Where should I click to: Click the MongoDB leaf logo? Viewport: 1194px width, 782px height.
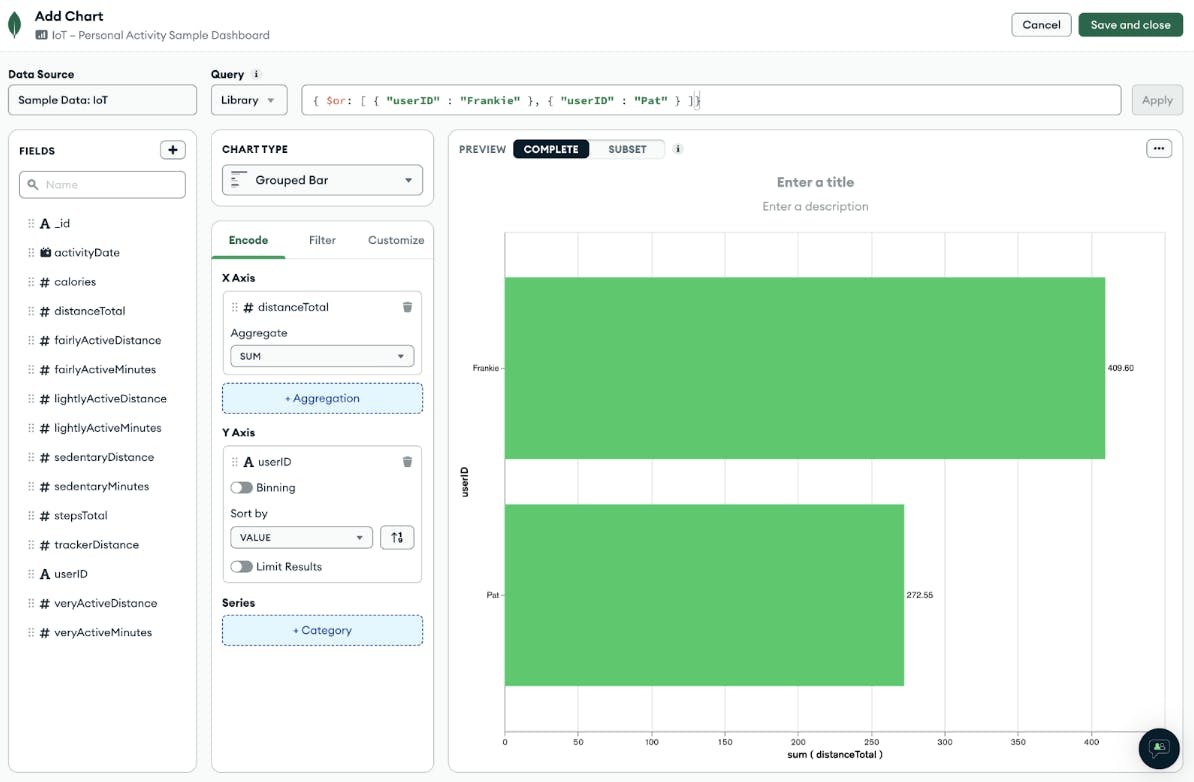[x=15, y=23]
